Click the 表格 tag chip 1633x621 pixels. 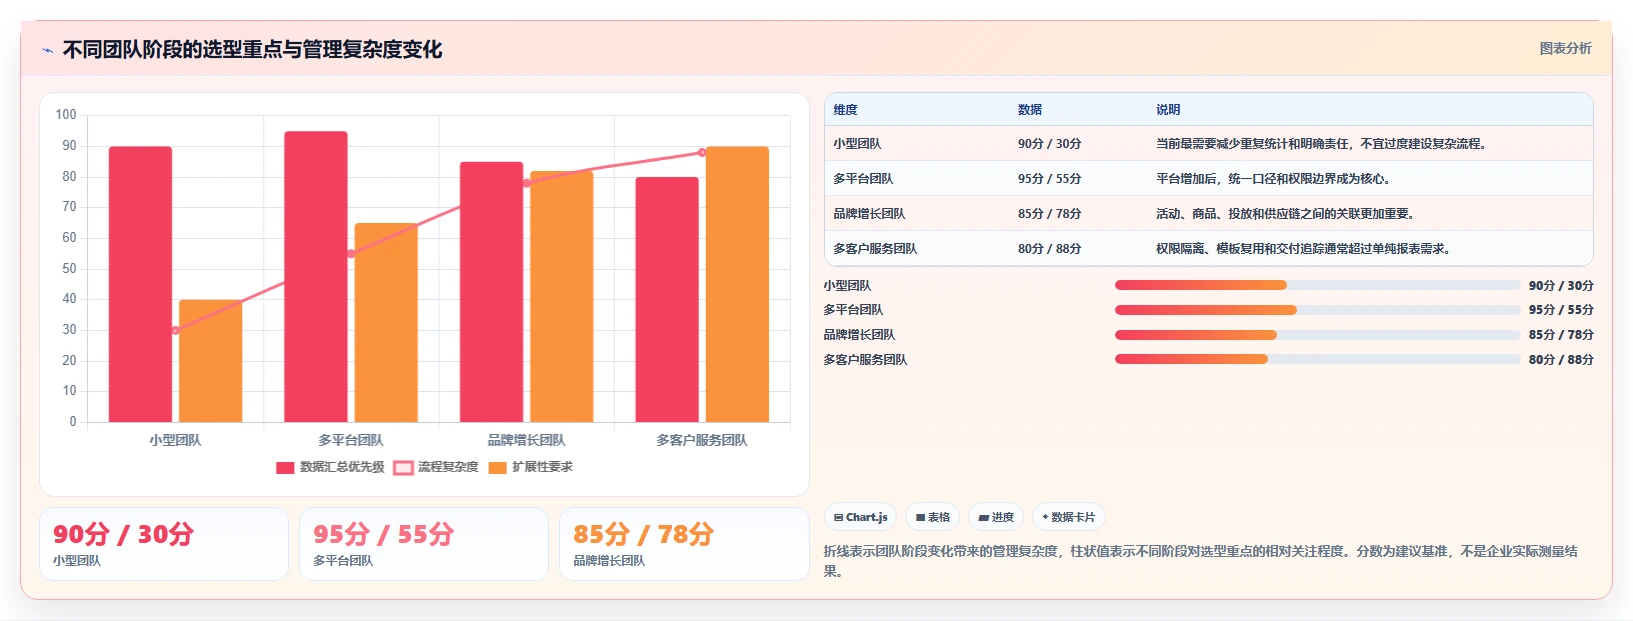click(932, 517)
